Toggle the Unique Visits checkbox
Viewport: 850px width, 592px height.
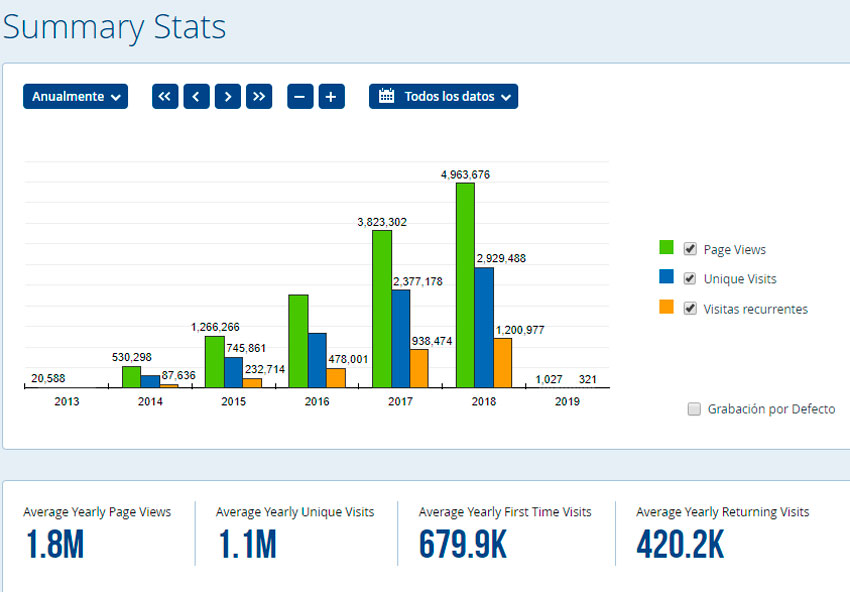[x=690, y=278]
